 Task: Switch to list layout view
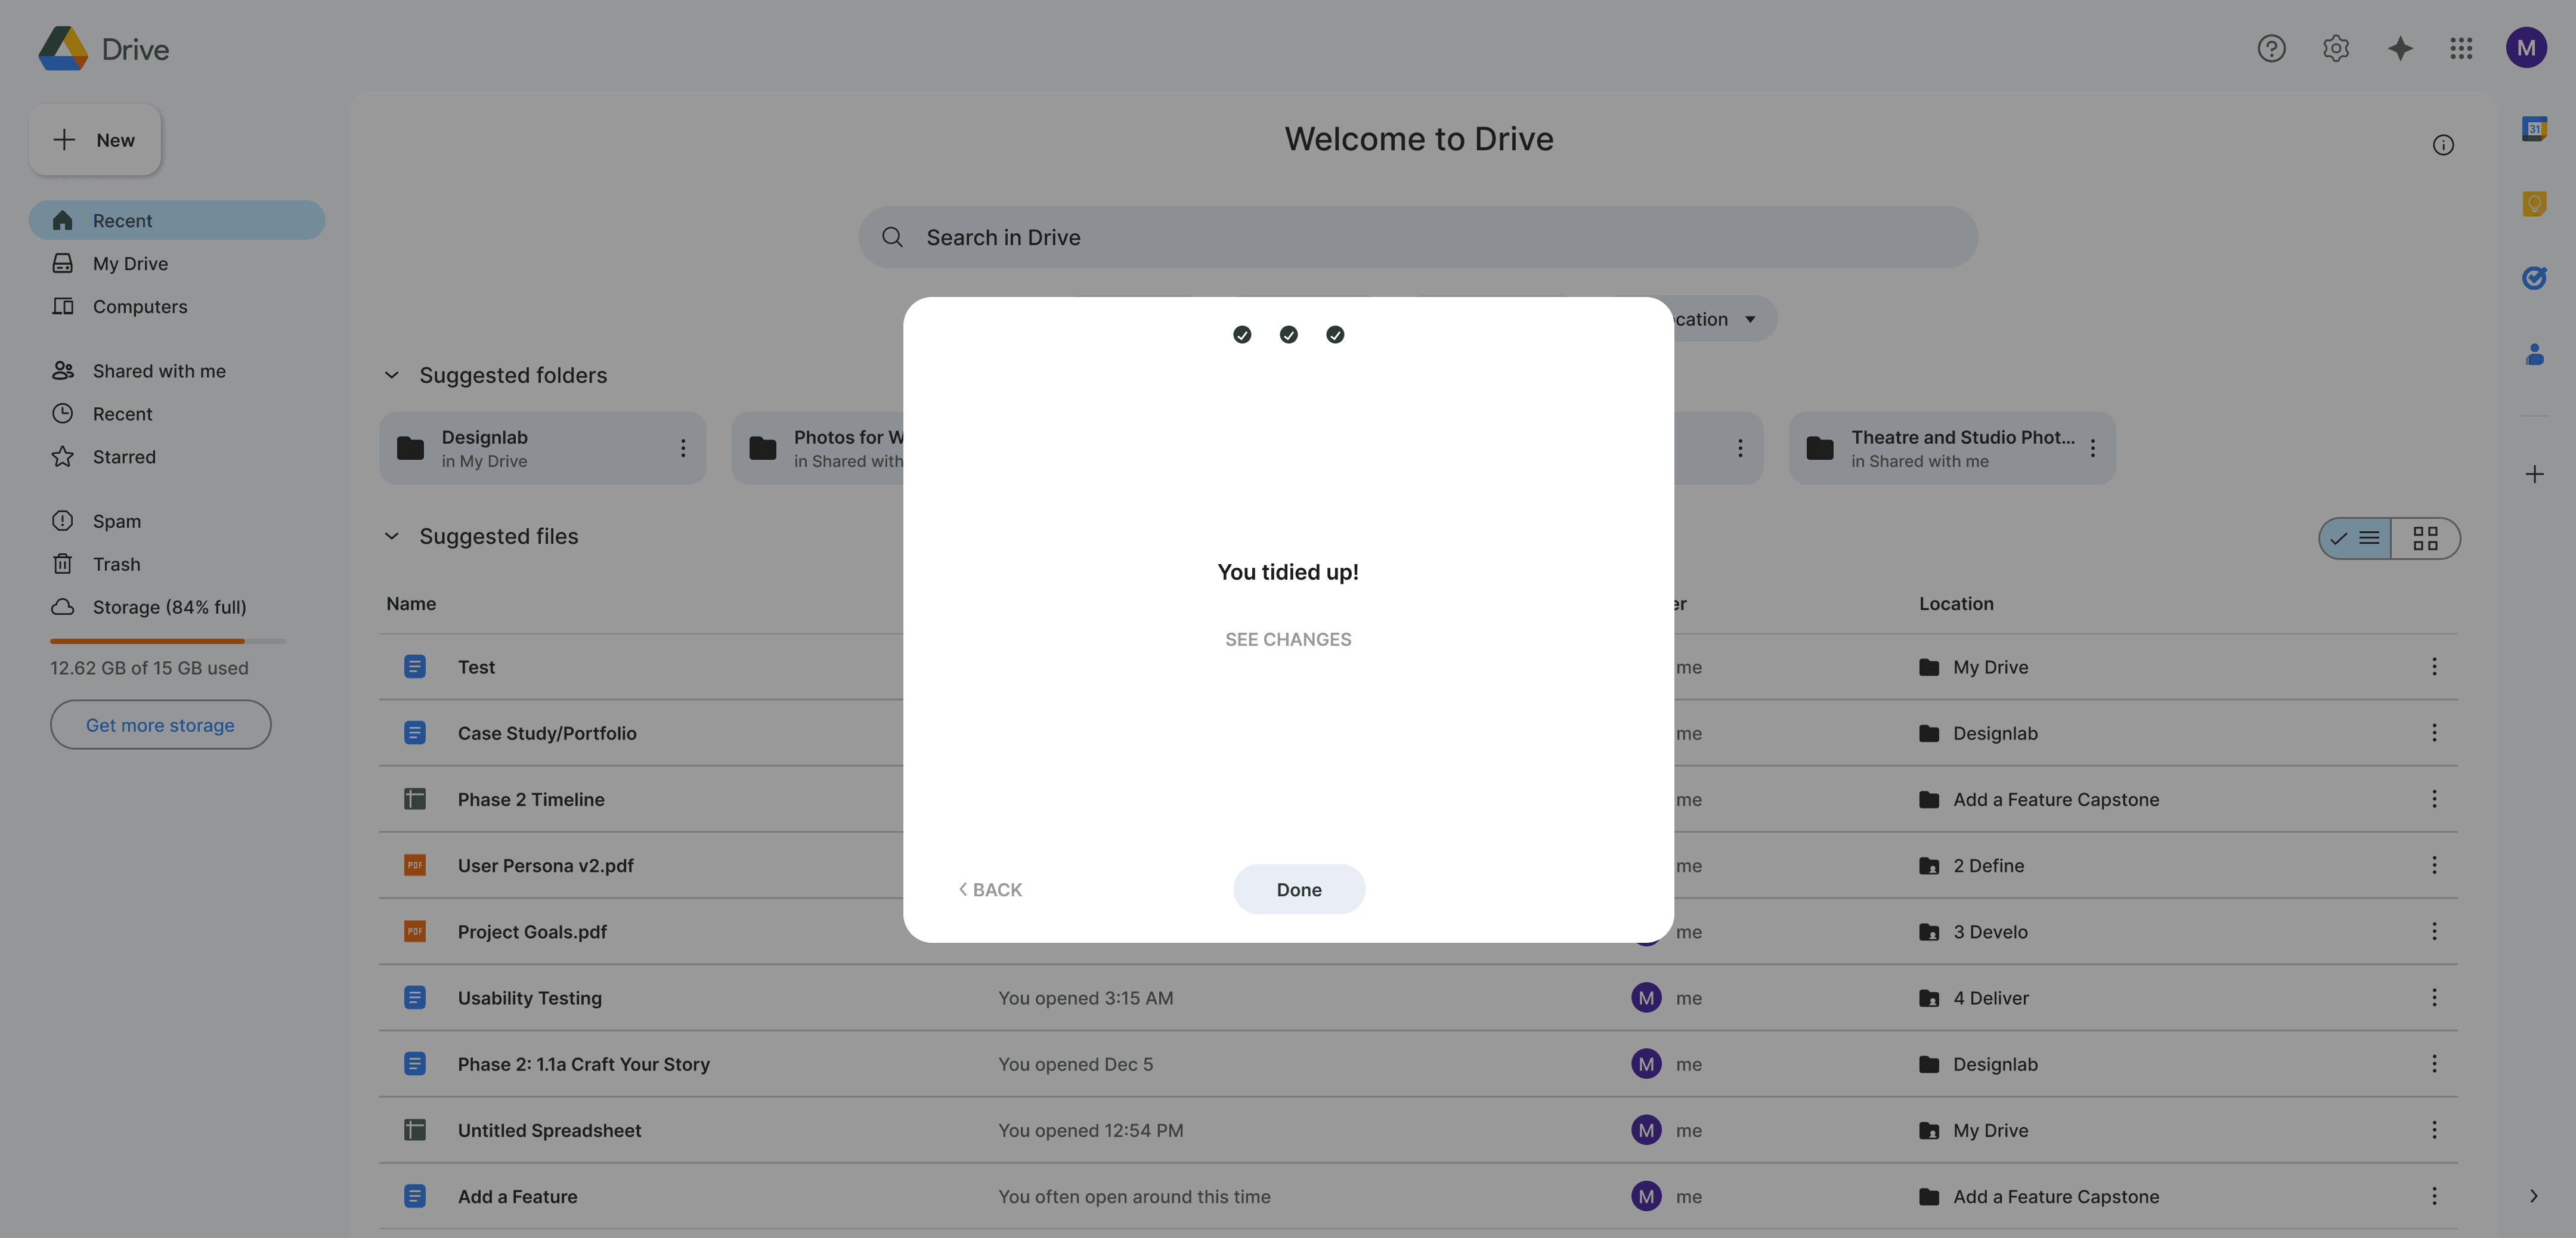click(x=2356, y=539)
